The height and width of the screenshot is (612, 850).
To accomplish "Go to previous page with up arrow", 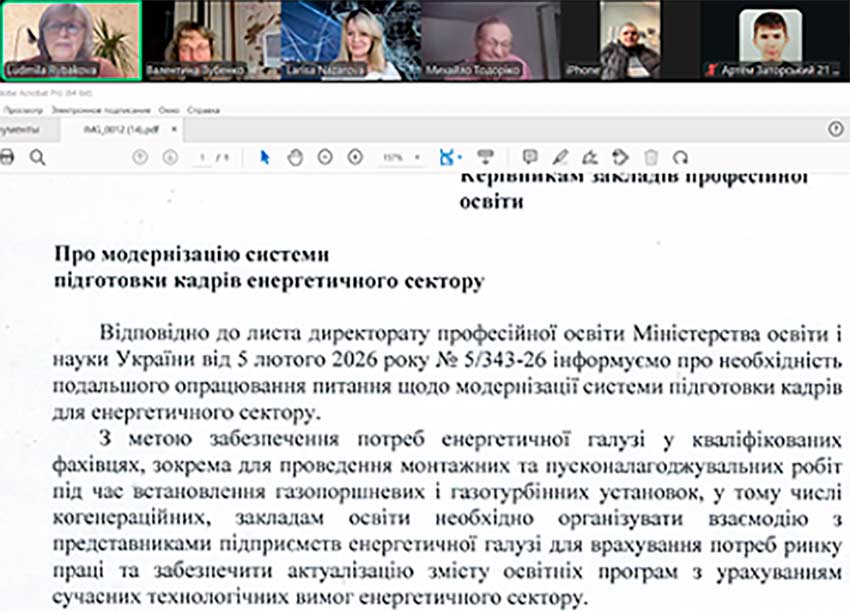I will [x=140, y=157].
